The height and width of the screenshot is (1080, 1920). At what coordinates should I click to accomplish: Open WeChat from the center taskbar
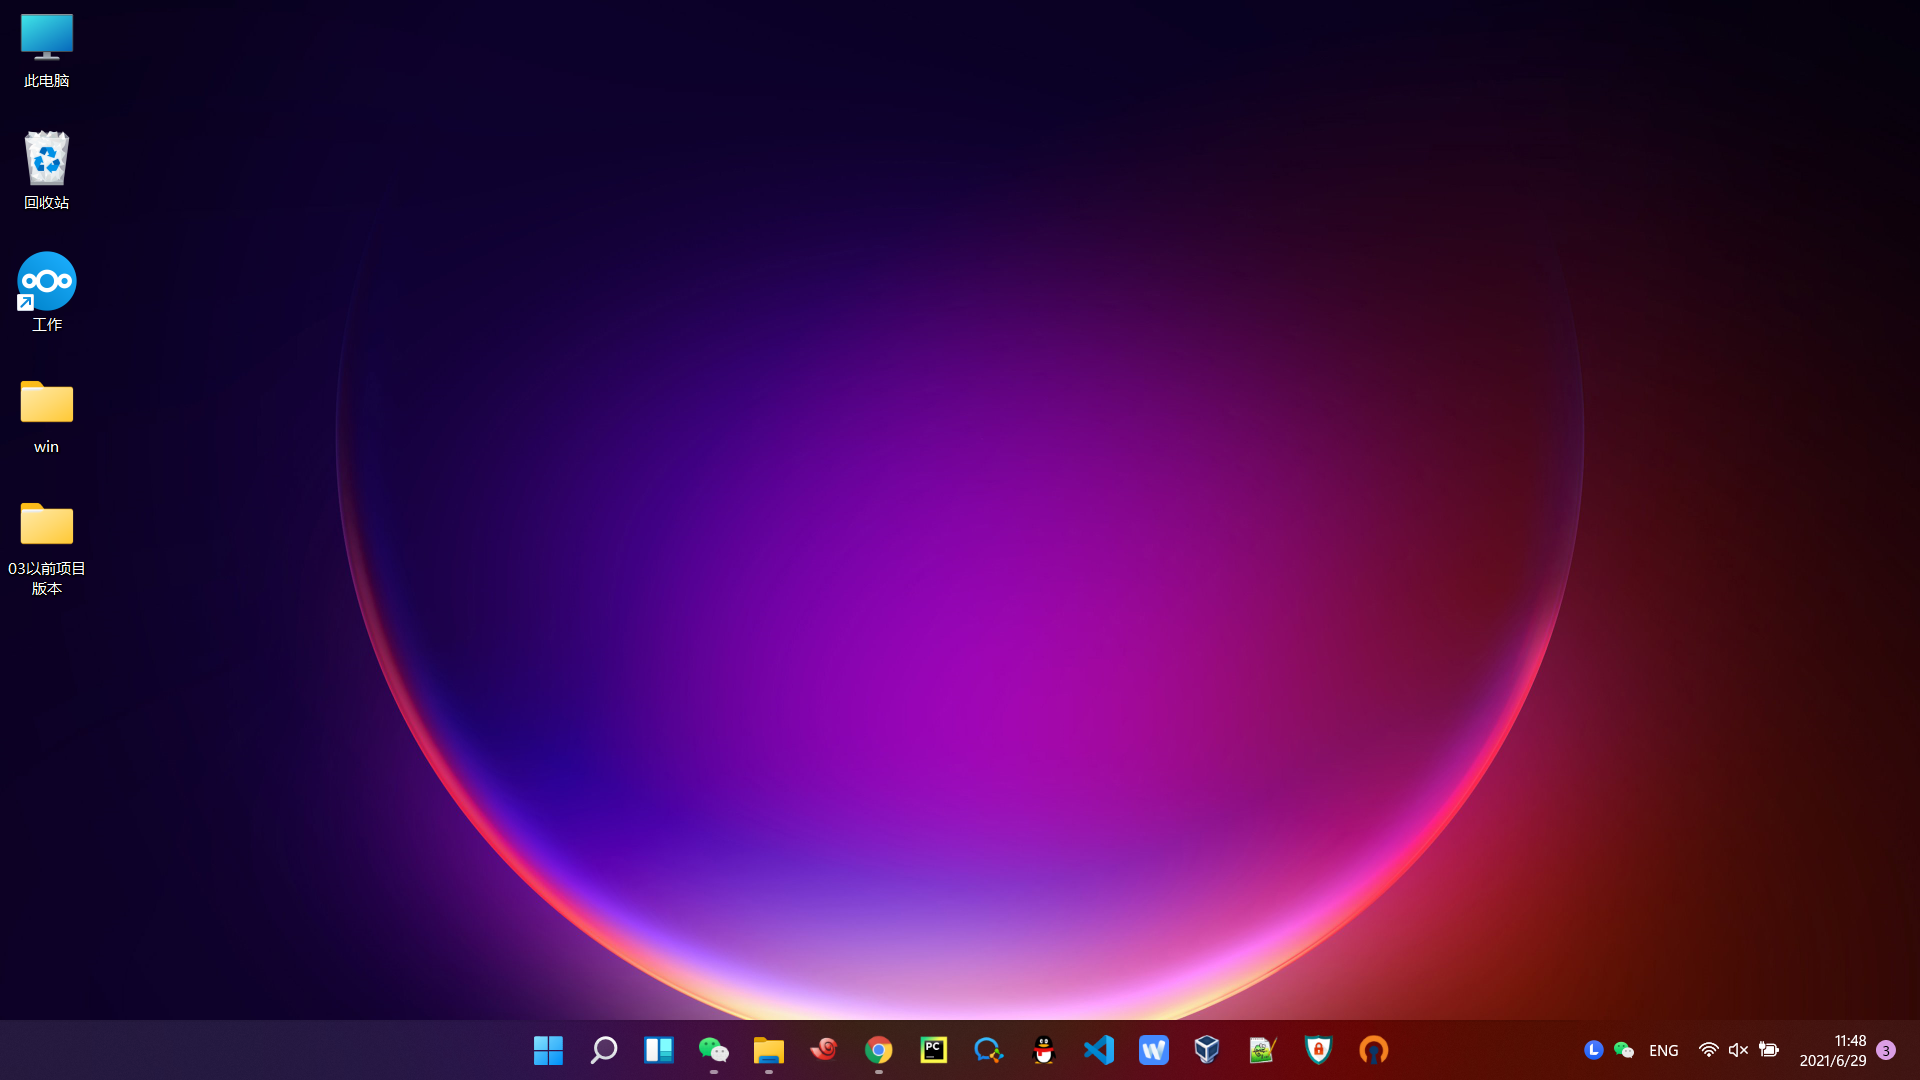pos(713,1050)
